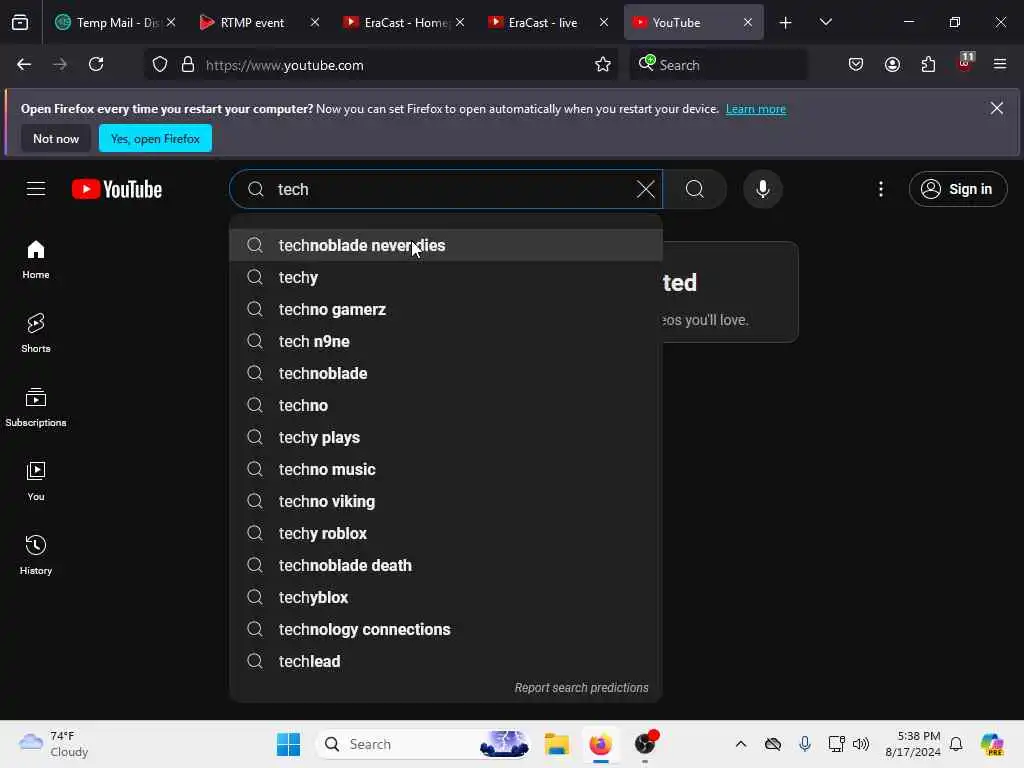The height and width of the screenshot is (768, 1024).
Task: Clear the search box with the X
Action: pos(645,189)
